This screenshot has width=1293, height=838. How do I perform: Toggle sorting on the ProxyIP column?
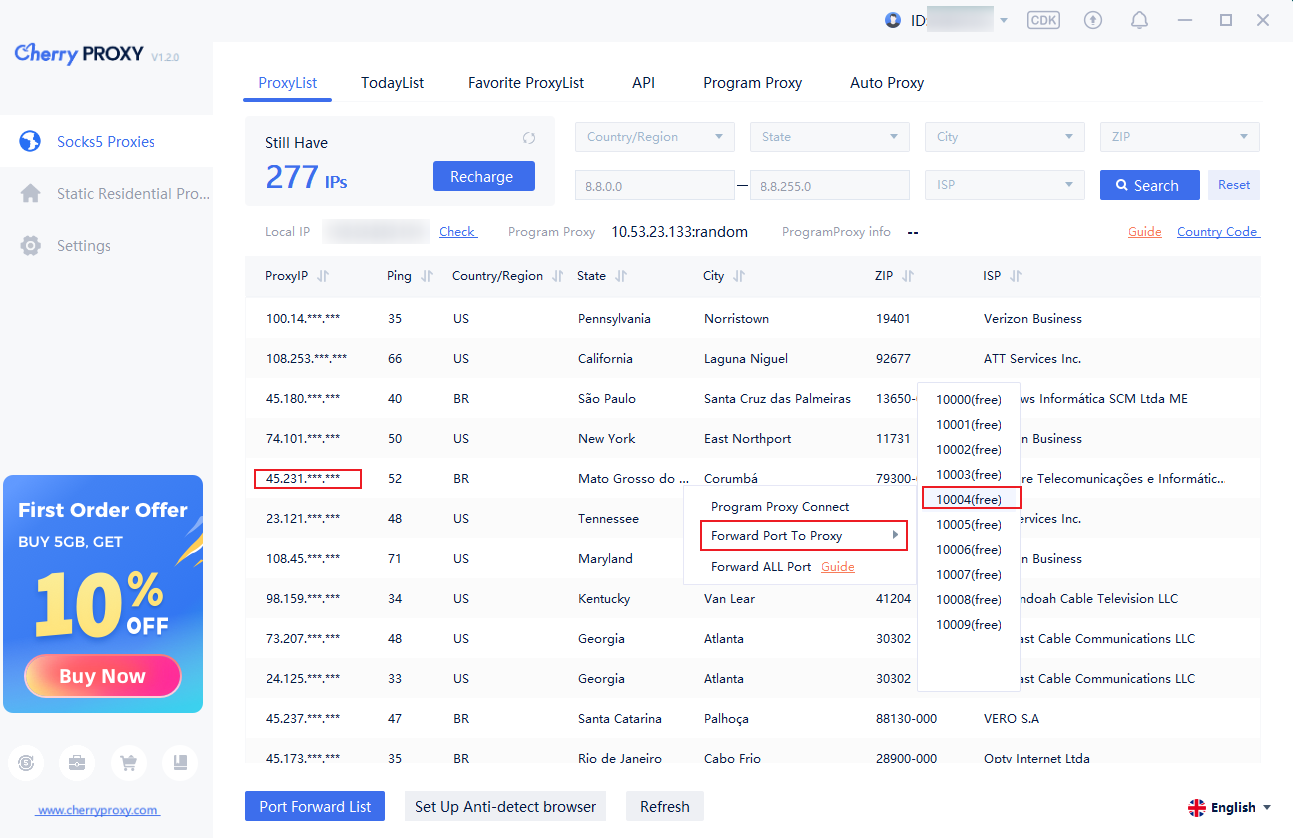[323, 276]
